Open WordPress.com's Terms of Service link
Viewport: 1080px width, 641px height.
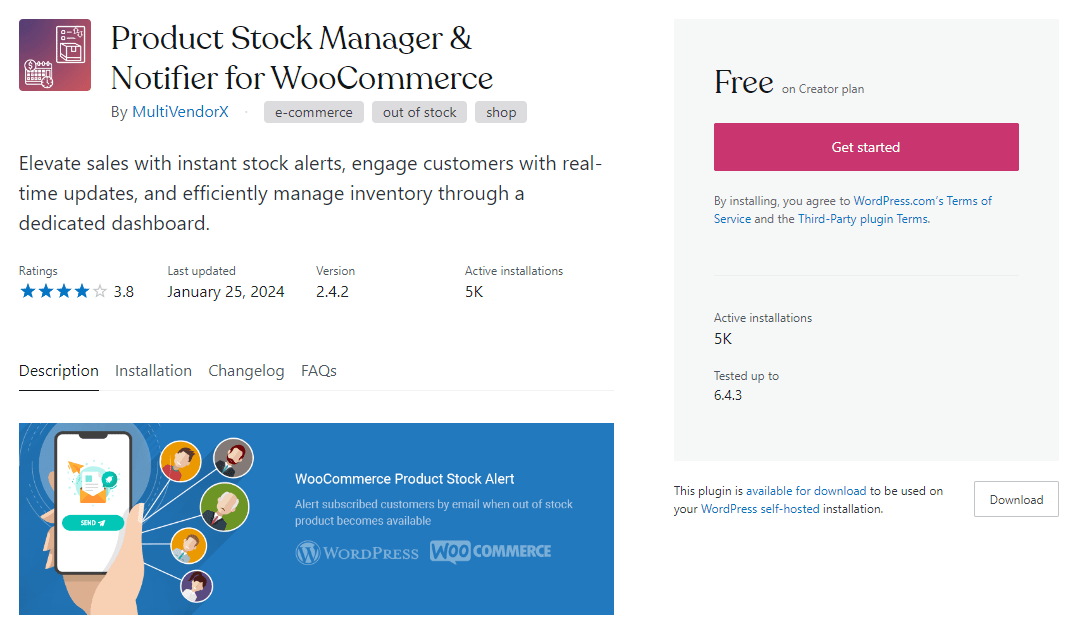point(923,201)
